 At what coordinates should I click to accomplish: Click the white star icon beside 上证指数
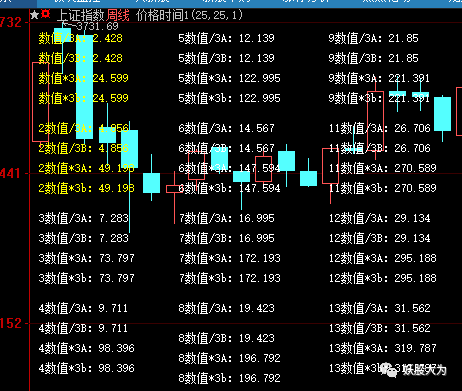35,15
